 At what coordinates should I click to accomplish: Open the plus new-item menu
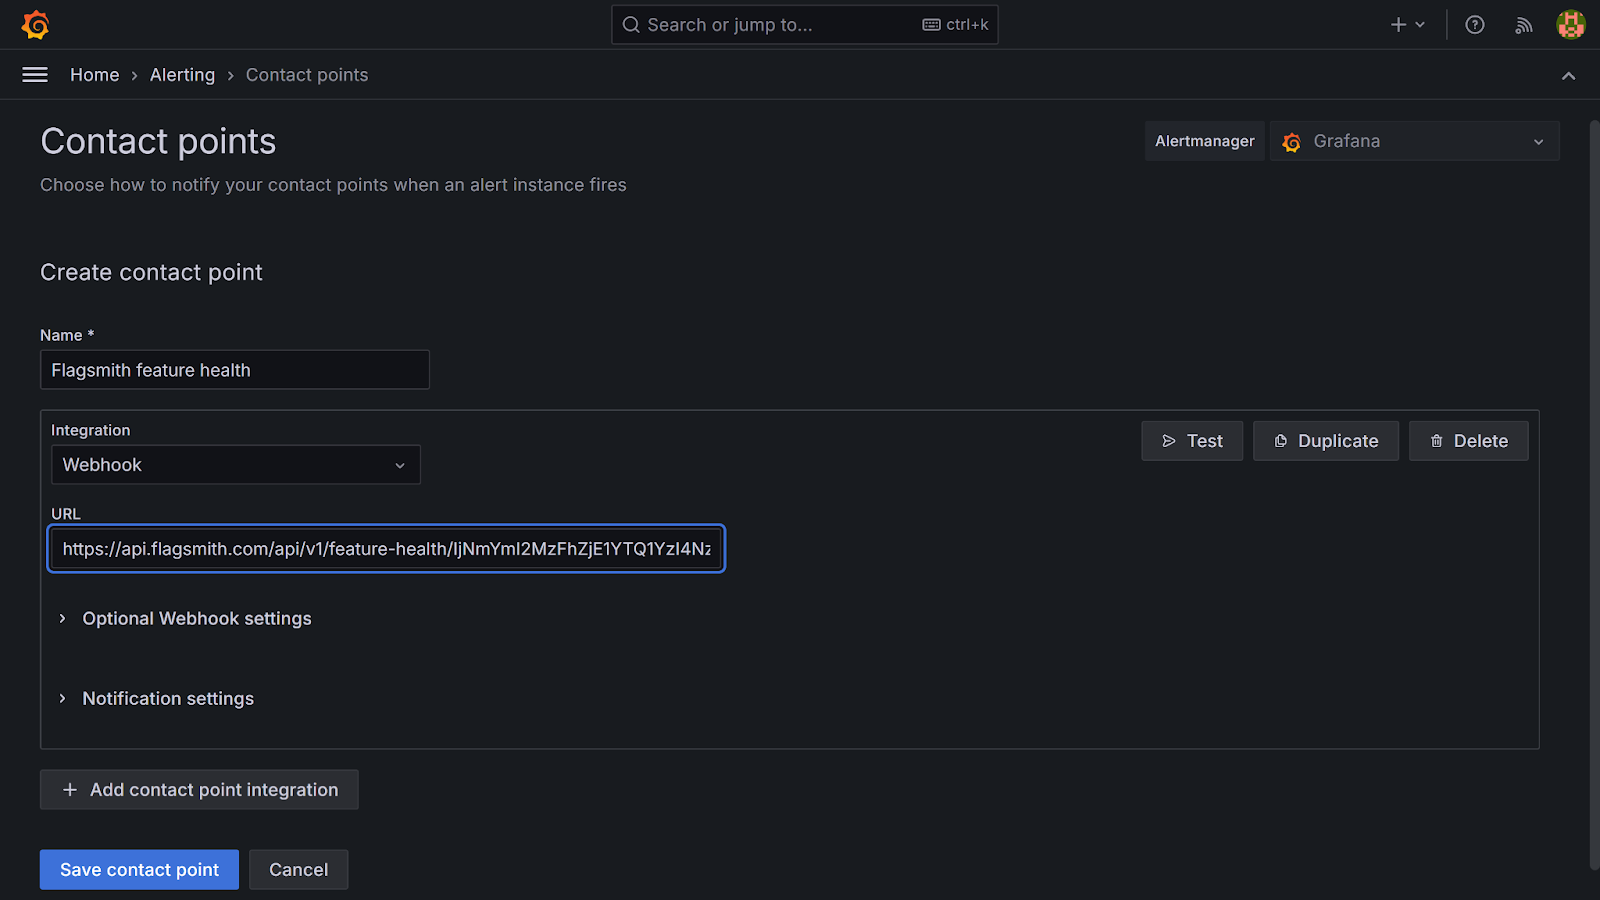1407,25
